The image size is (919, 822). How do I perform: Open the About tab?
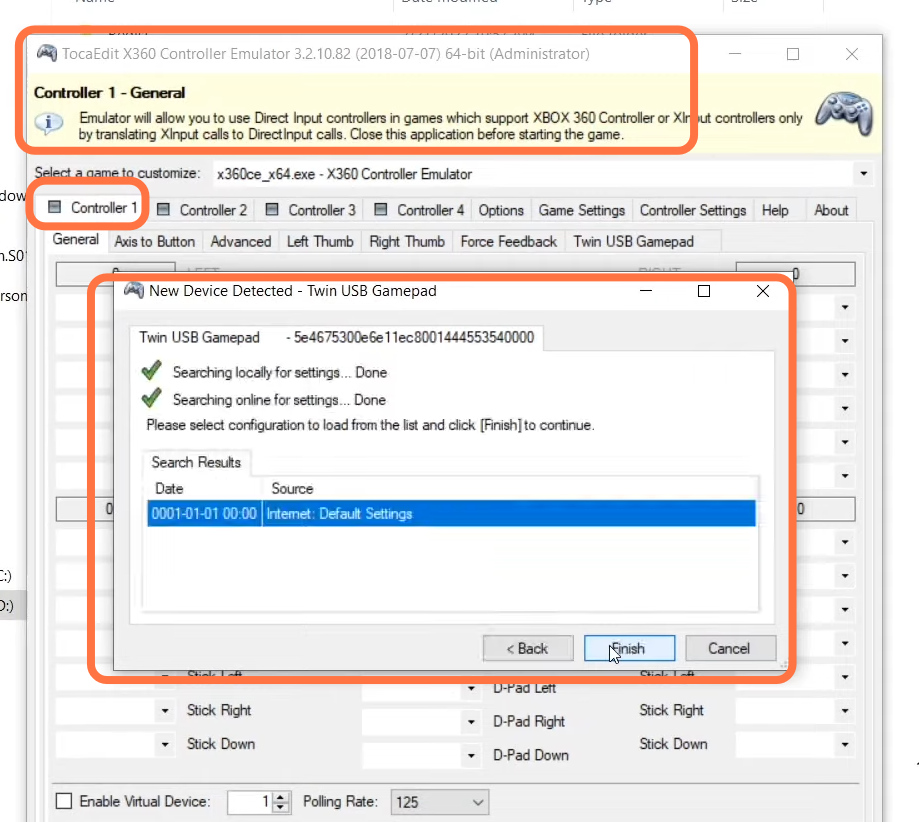pyautogui.click(x=831, y=210)
